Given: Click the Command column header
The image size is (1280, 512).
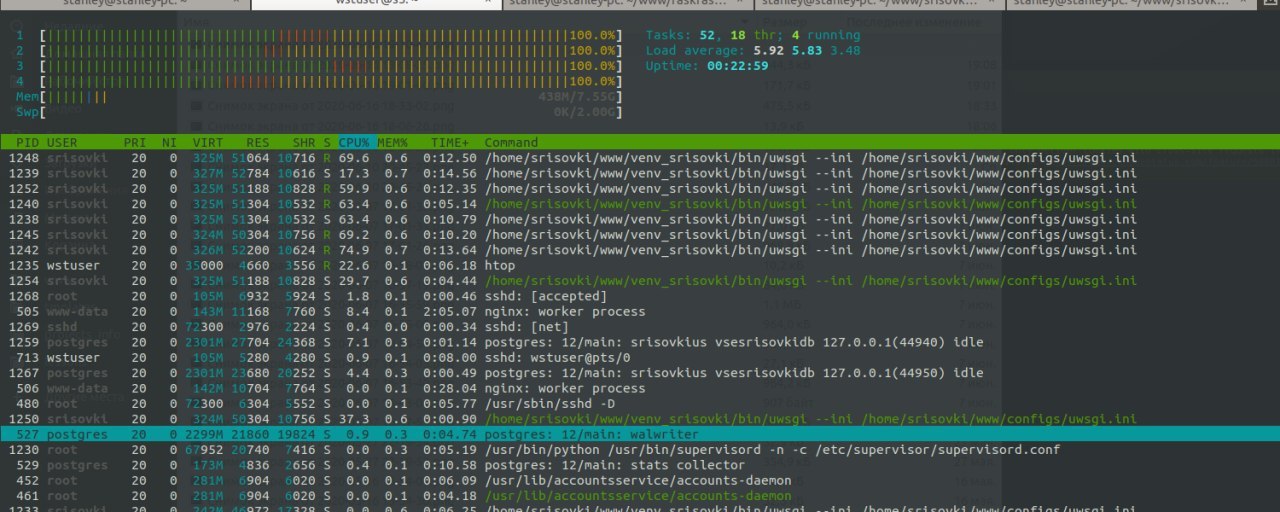Looking at the screenshot, I should click(x=511, y=142).
